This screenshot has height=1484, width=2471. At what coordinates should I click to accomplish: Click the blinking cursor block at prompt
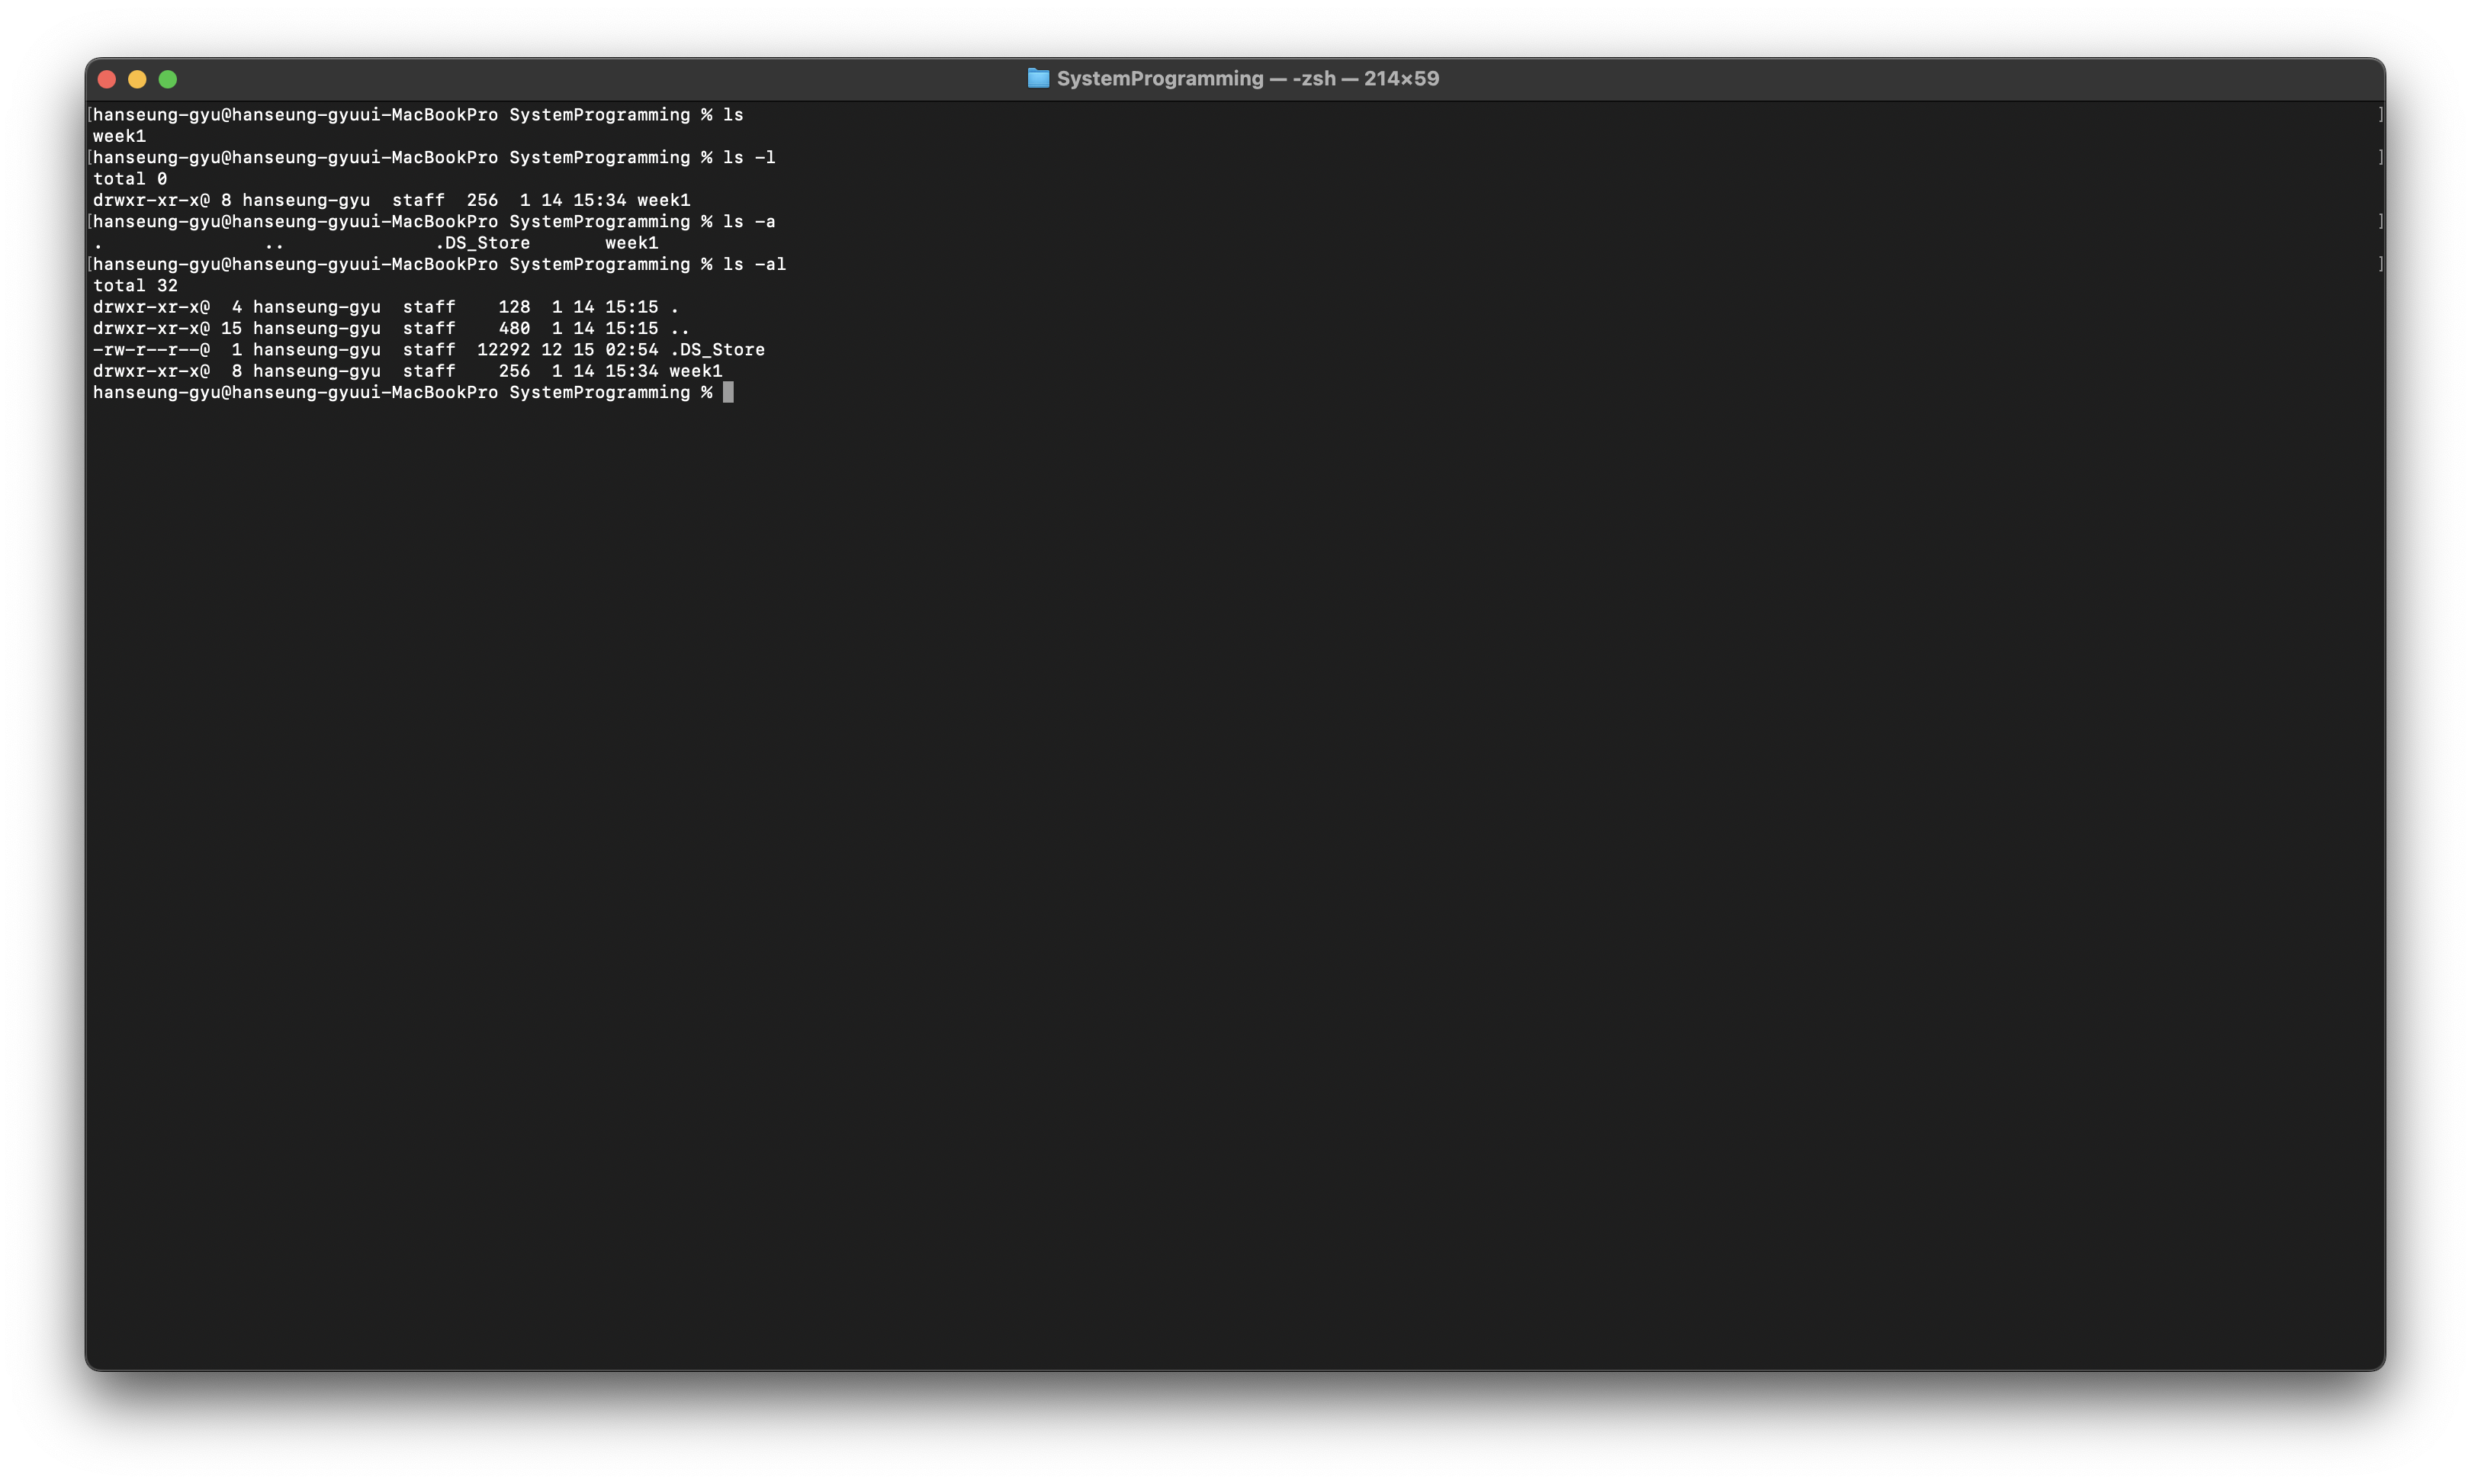tap(728, 392)
